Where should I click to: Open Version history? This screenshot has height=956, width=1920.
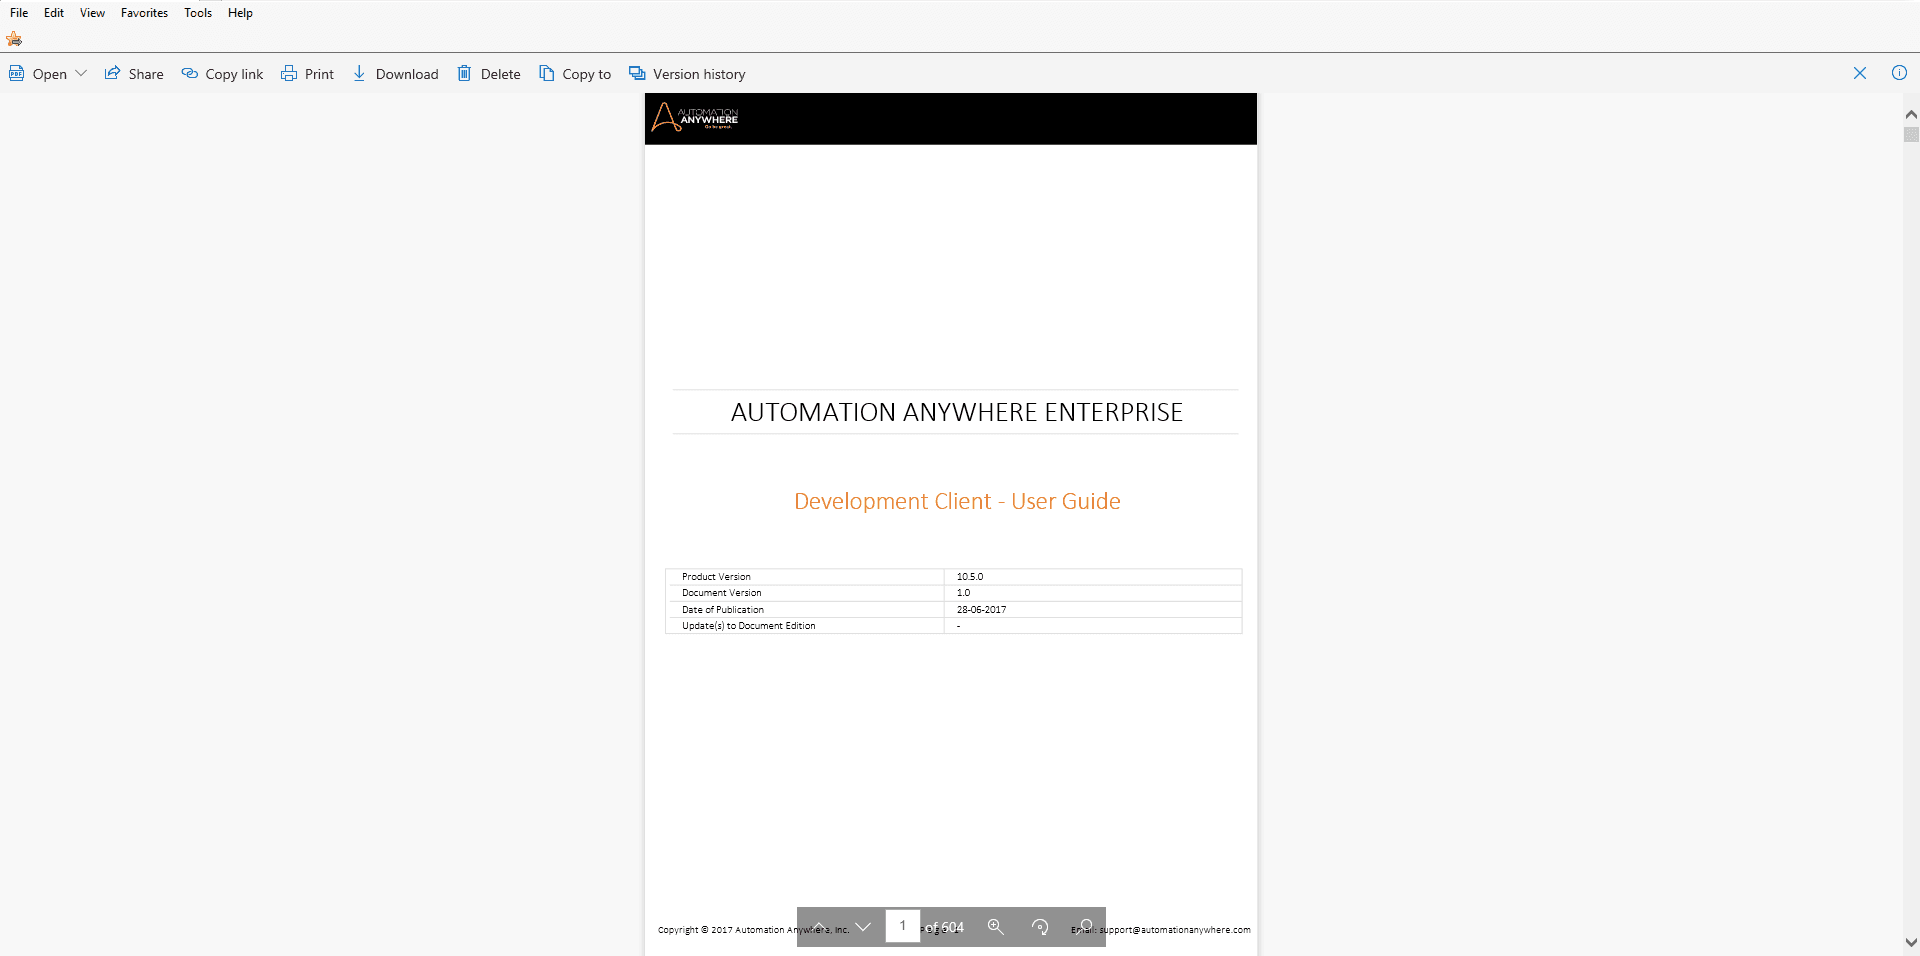[x=687, y=74]
